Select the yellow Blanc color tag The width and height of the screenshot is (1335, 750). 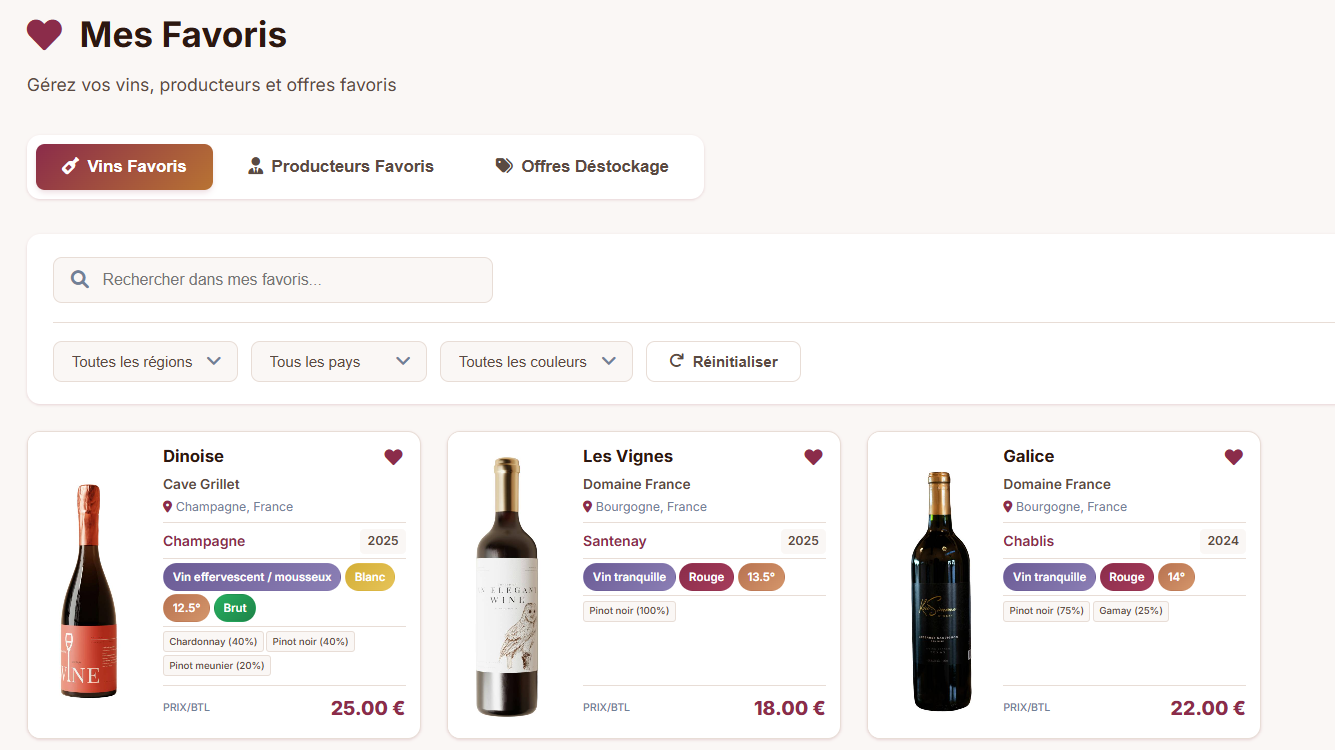point(369,577)
